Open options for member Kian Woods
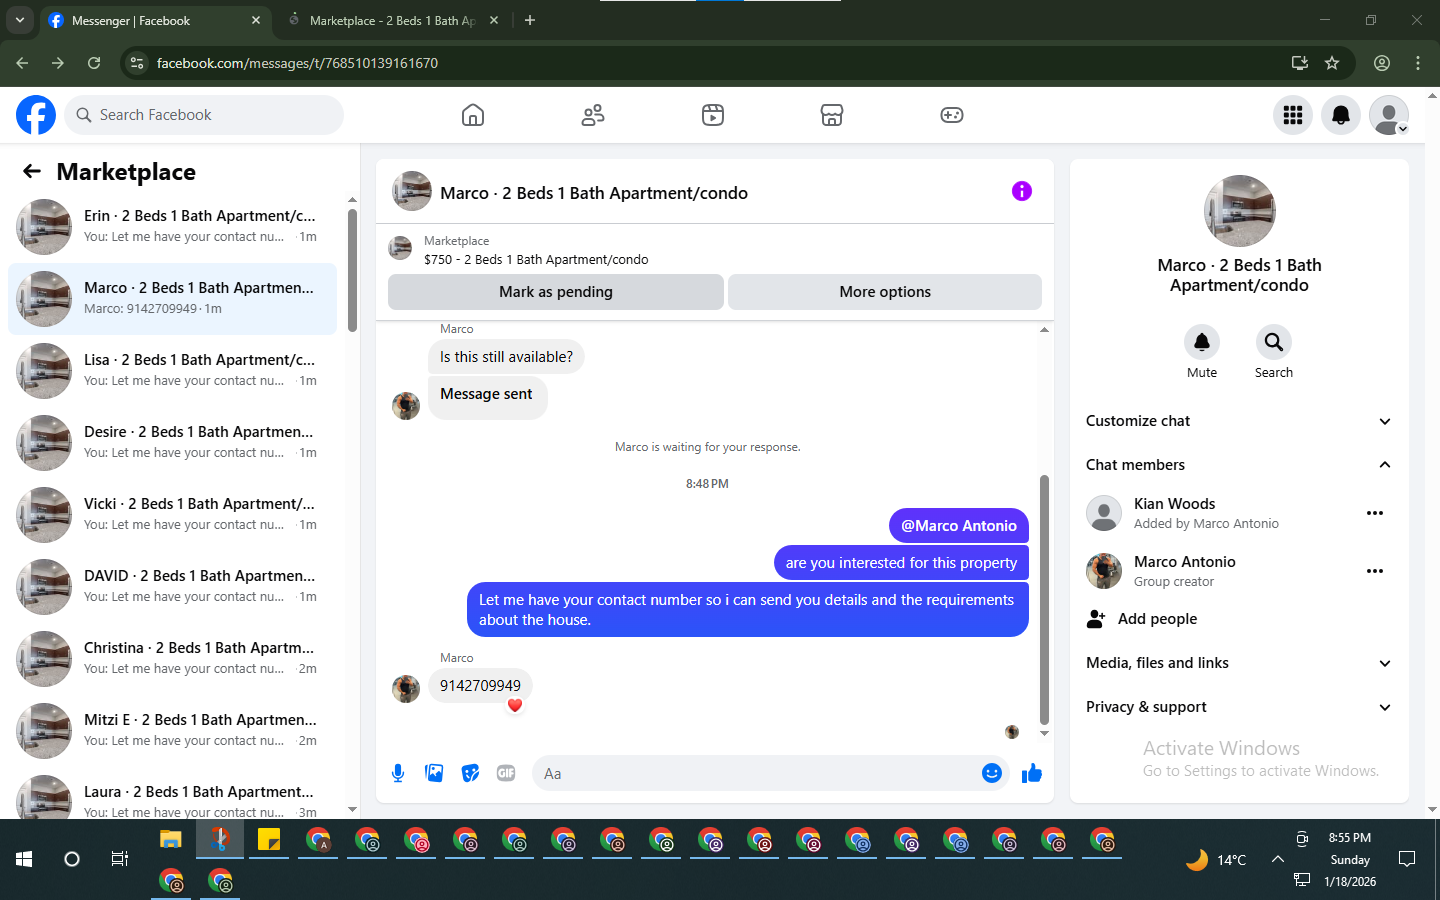Screen dimensions: 1440x900 pos(1375,513)
